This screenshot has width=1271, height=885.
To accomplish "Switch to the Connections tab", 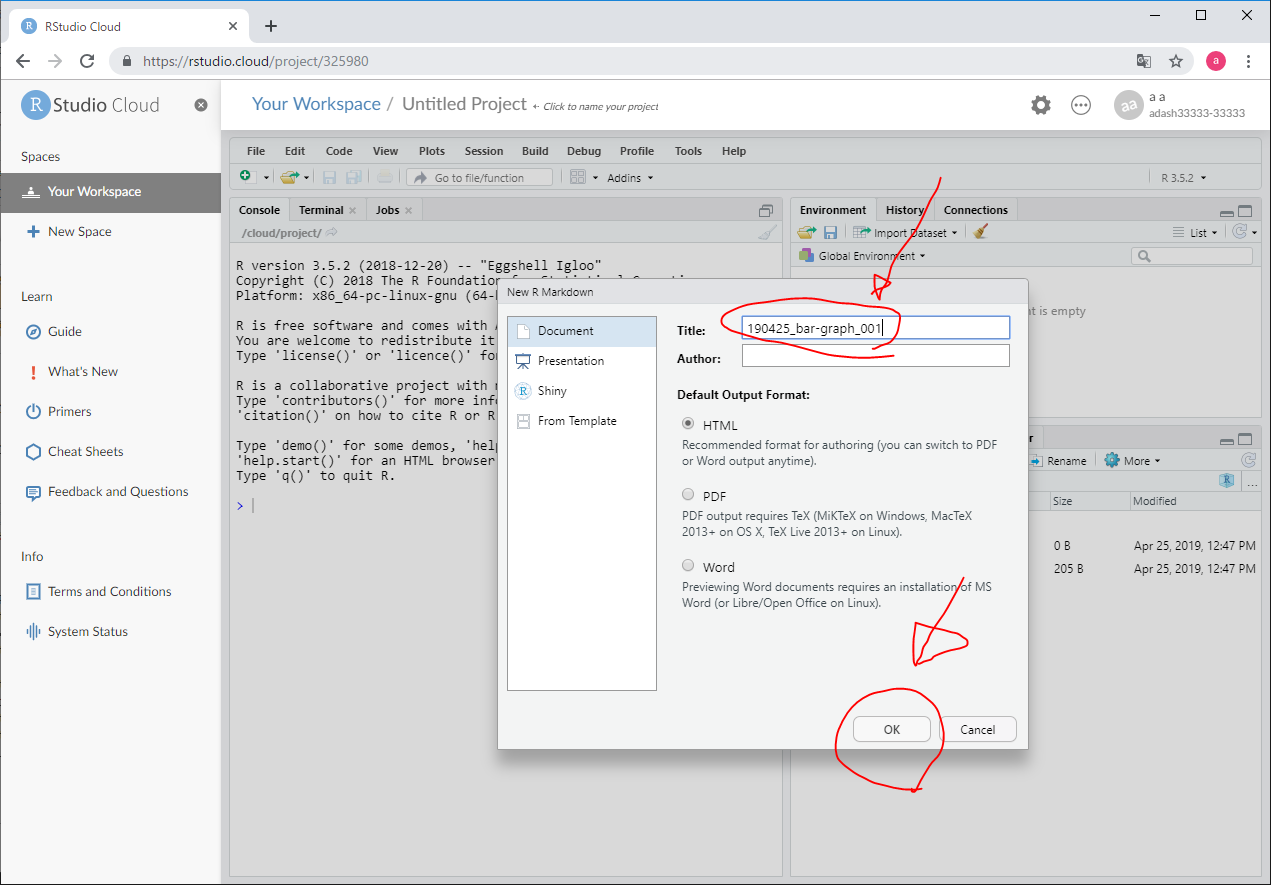I will click(976, 210).
